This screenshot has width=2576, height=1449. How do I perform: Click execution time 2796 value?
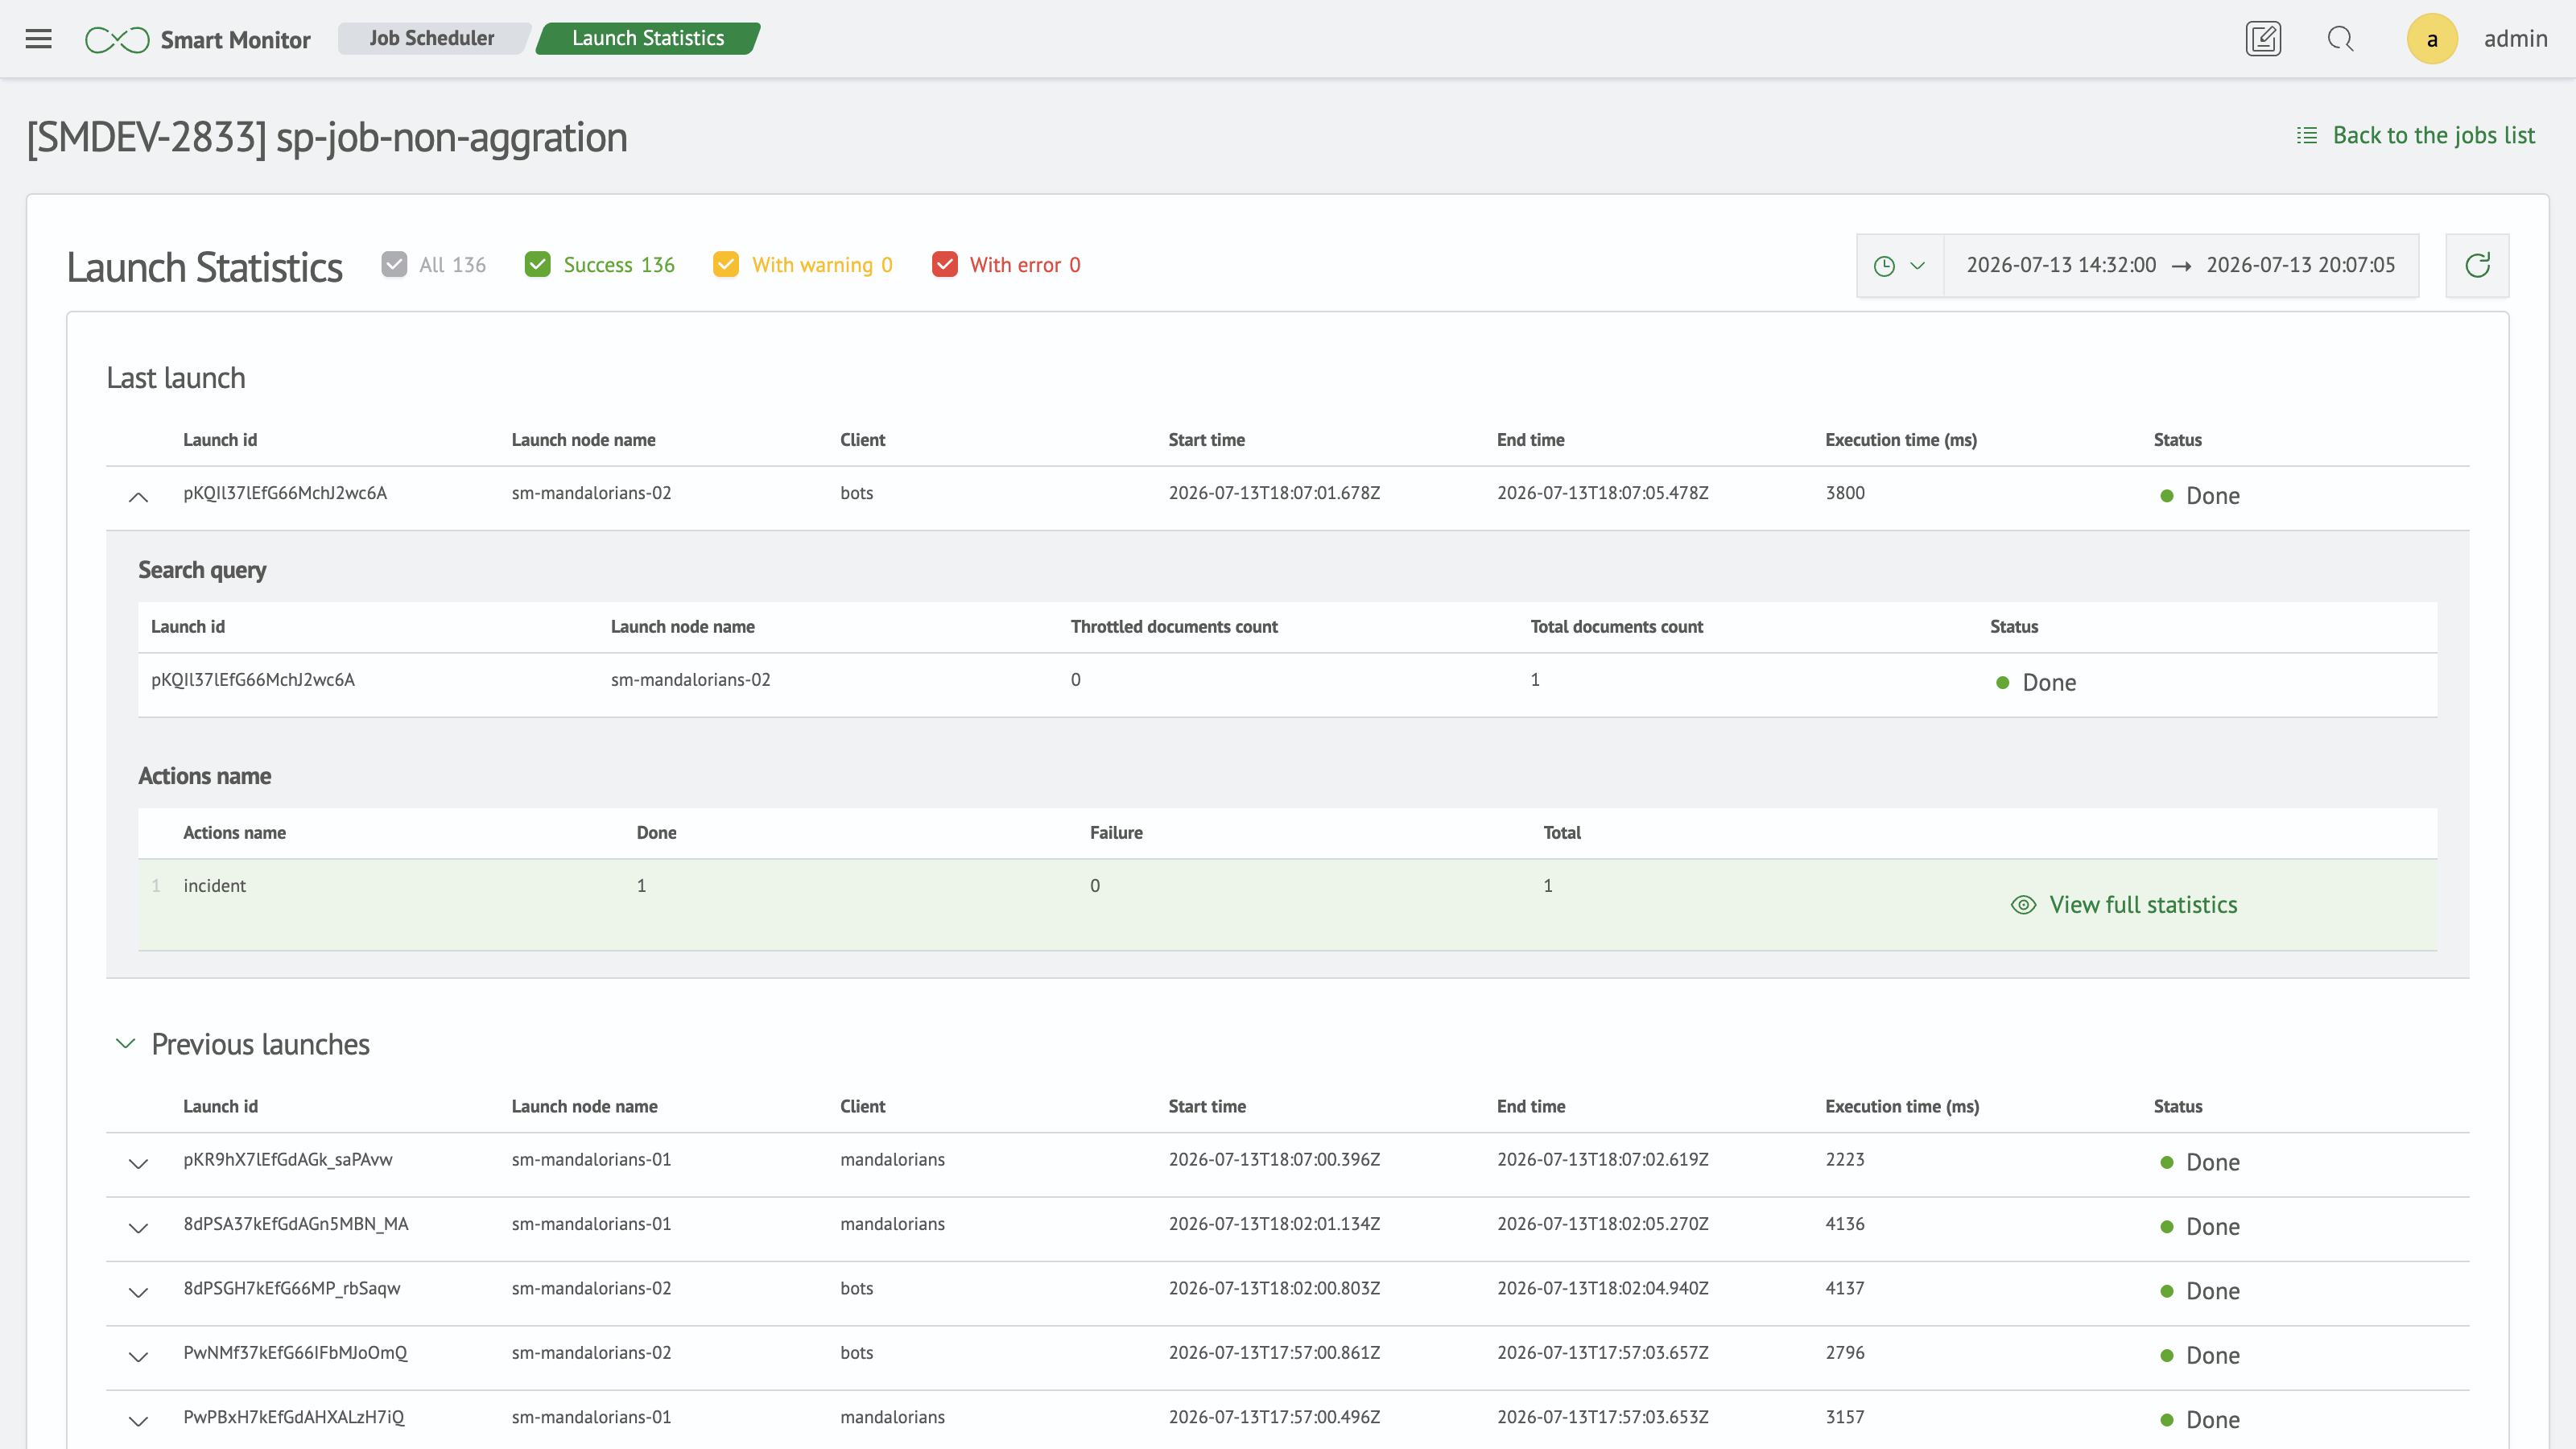pyautogui.click(x=1845, y=1353)
